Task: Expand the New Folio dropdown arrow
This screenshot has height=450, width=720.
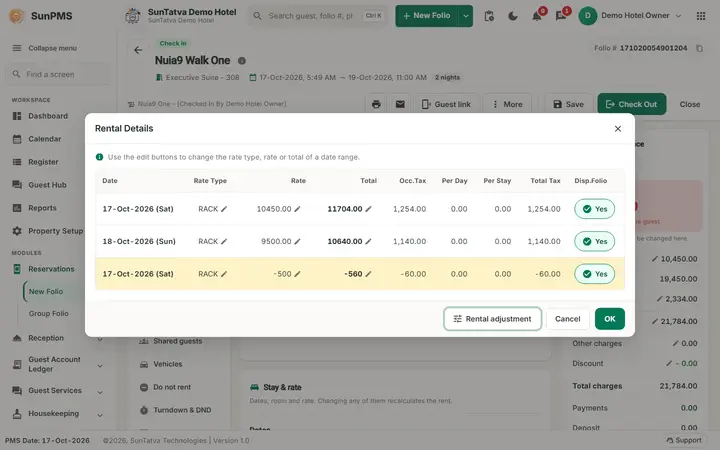Action: [x=466, y=16]
